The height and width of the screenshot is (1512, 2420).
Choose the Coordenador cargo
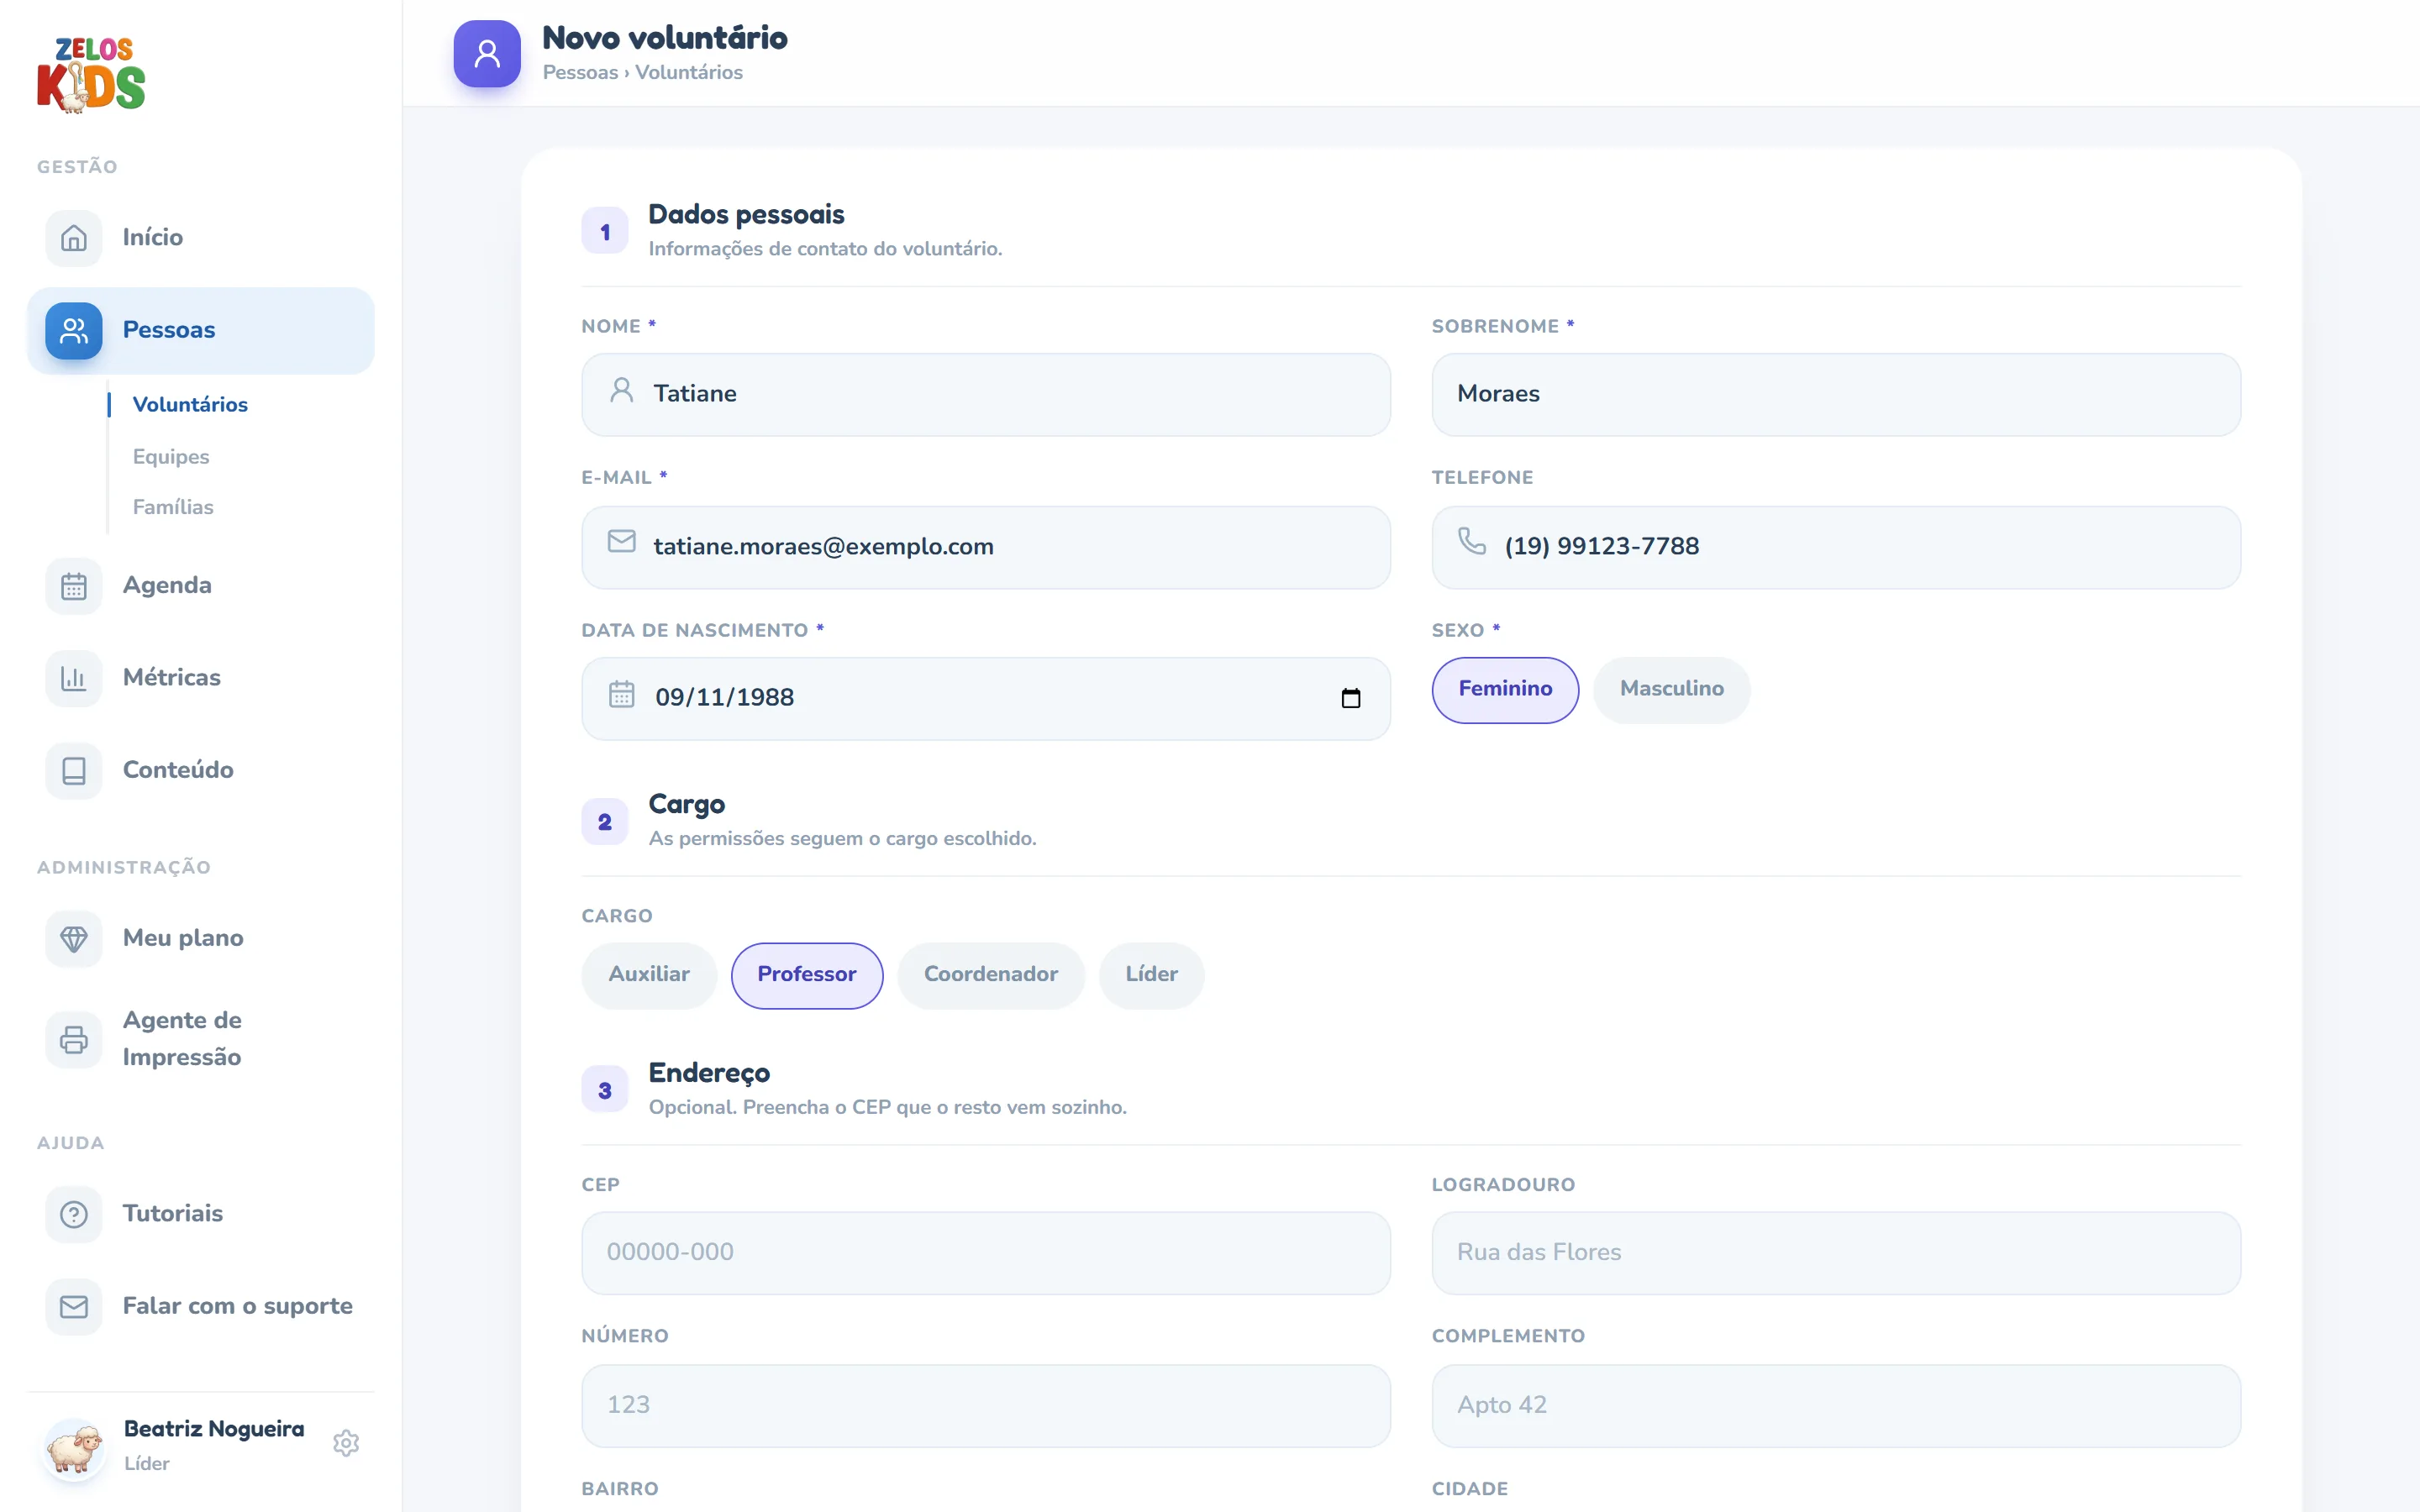point(991,975)
